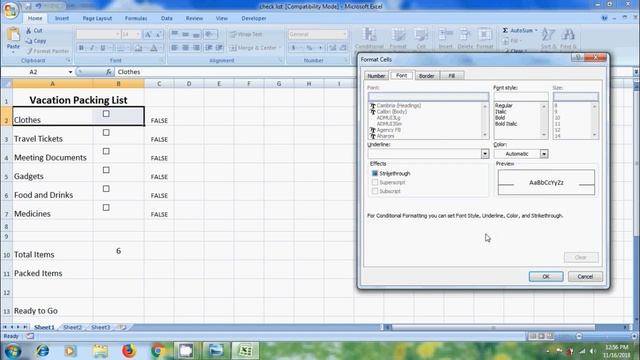Check the Medicines row checkbox
The height and width of the screenshot is (360, 640).
click(x=106, y=207)
